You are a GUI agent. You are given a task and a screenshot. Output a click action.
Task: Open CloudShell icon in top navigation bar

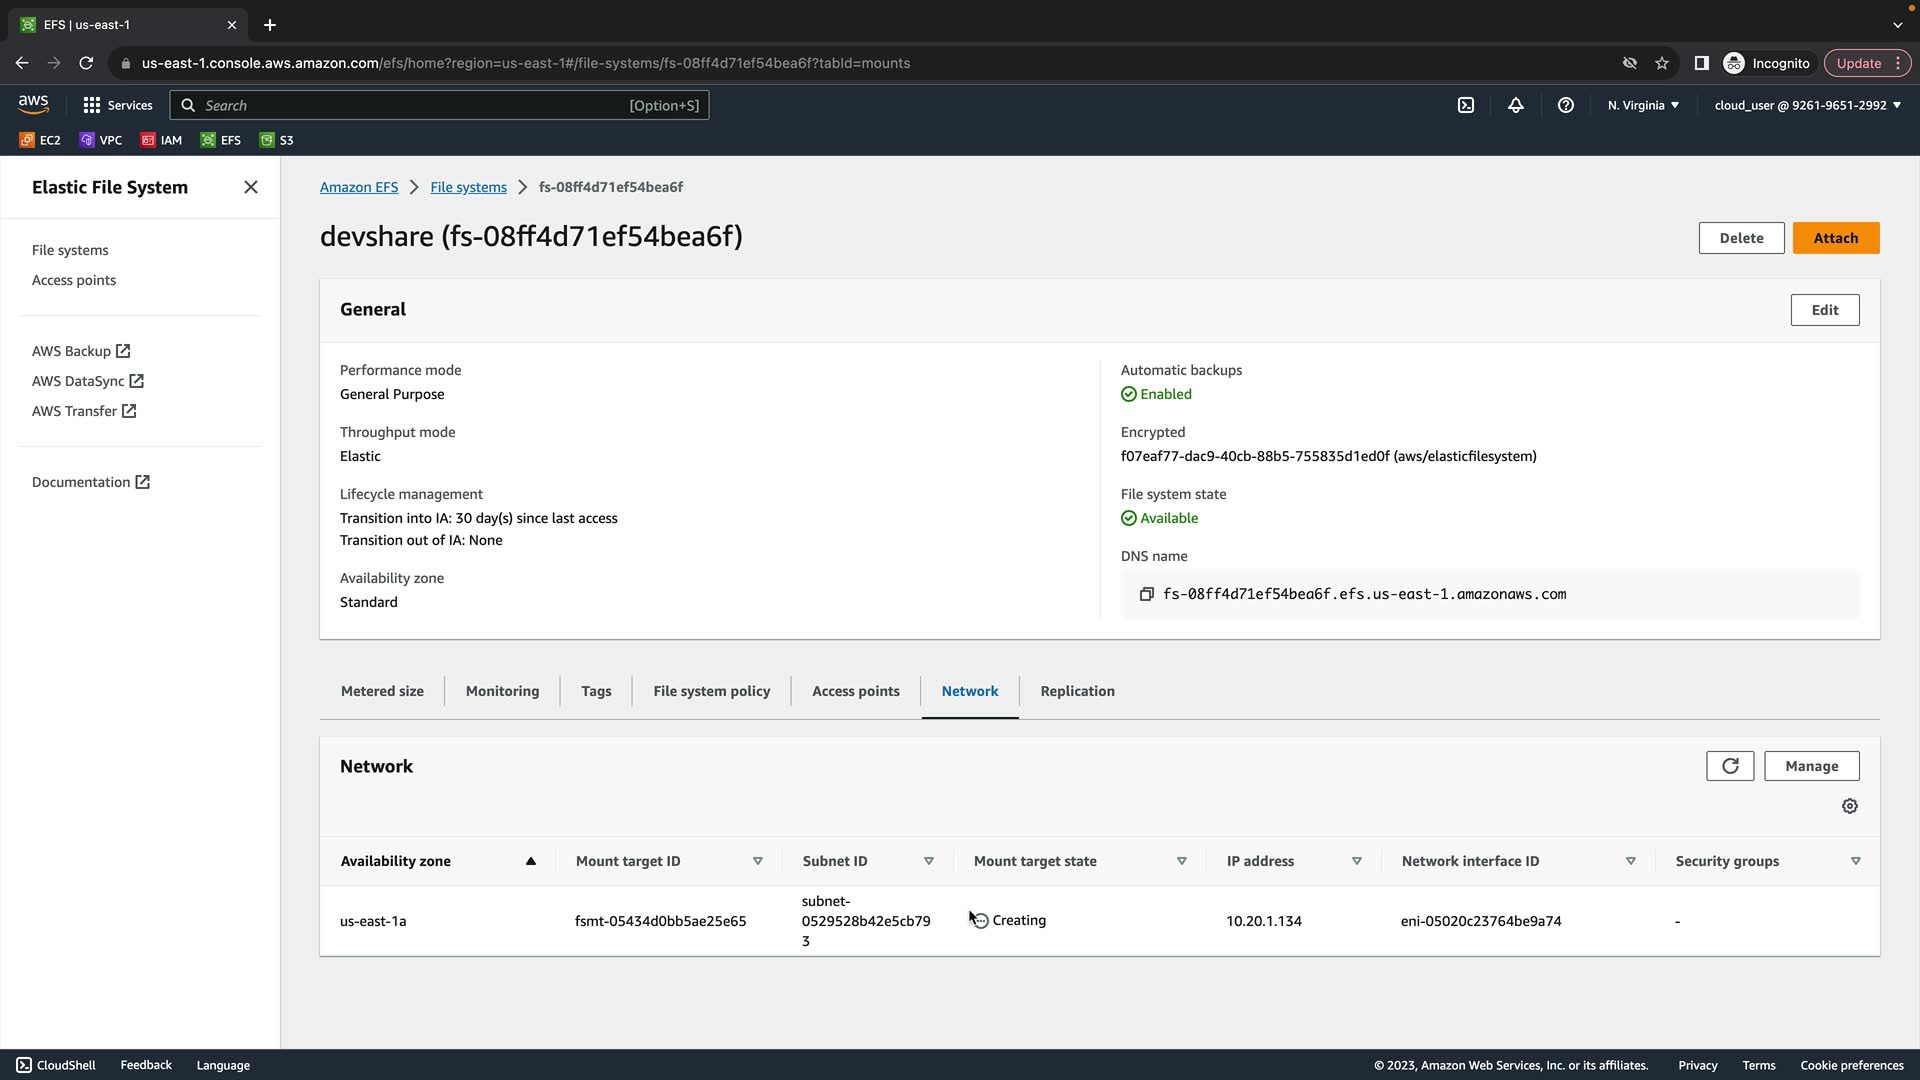[1466, 105]
